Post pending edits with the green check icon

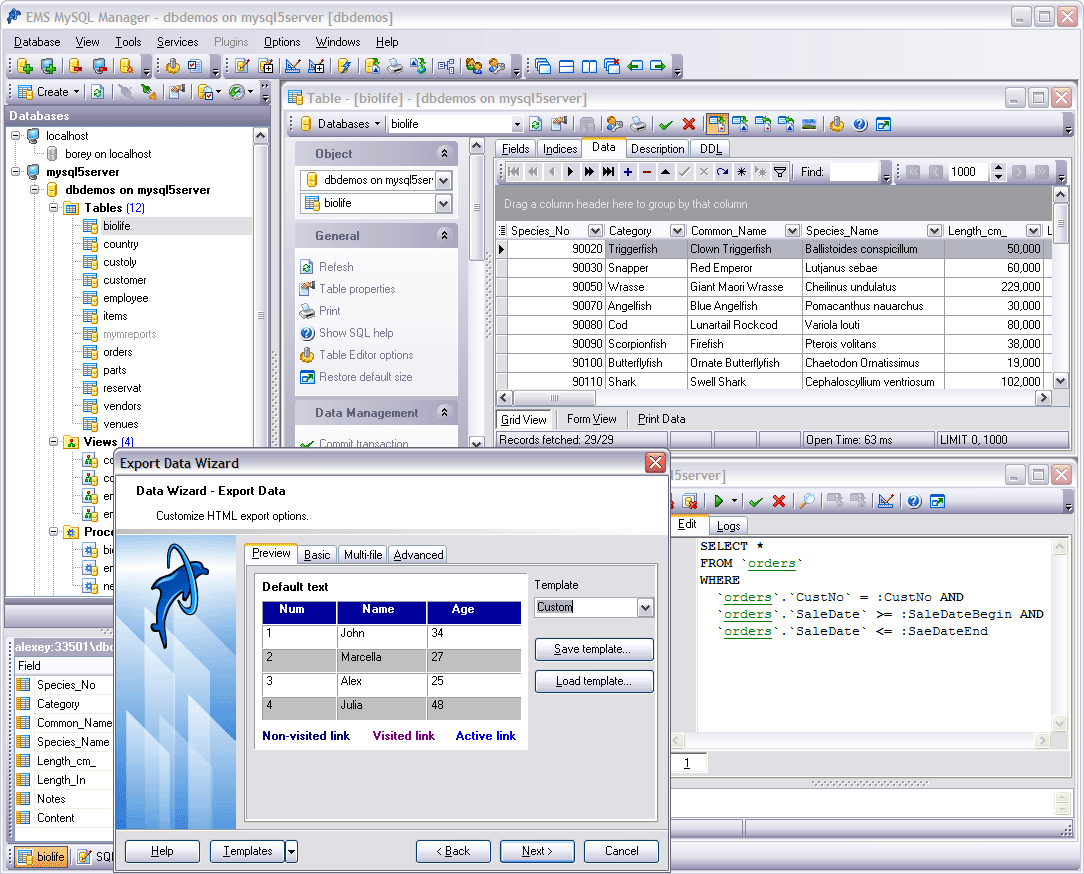point(665,123)
